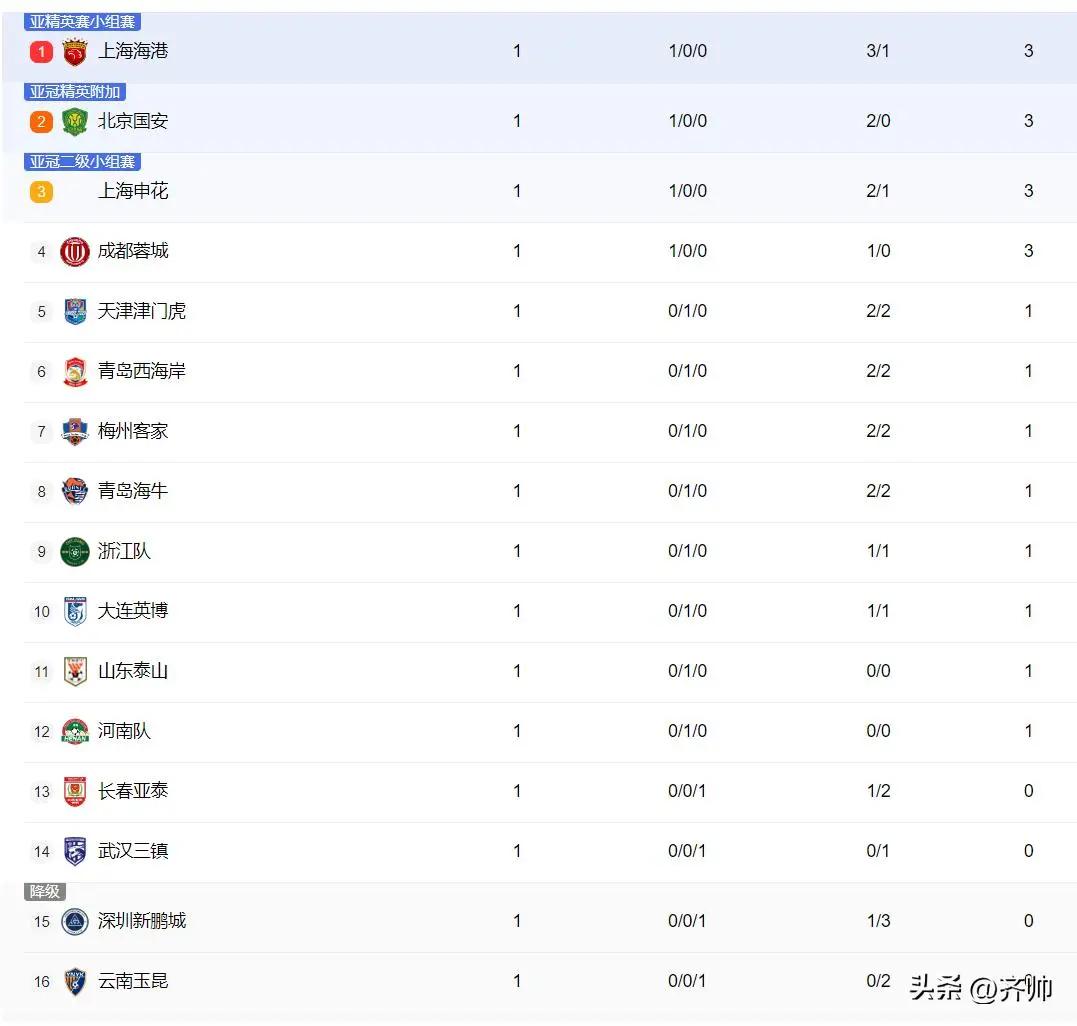This screenshot has height=1026, width=1077.
Task: Open the 上海申花 team name link
Action: (x=133, y=191)
